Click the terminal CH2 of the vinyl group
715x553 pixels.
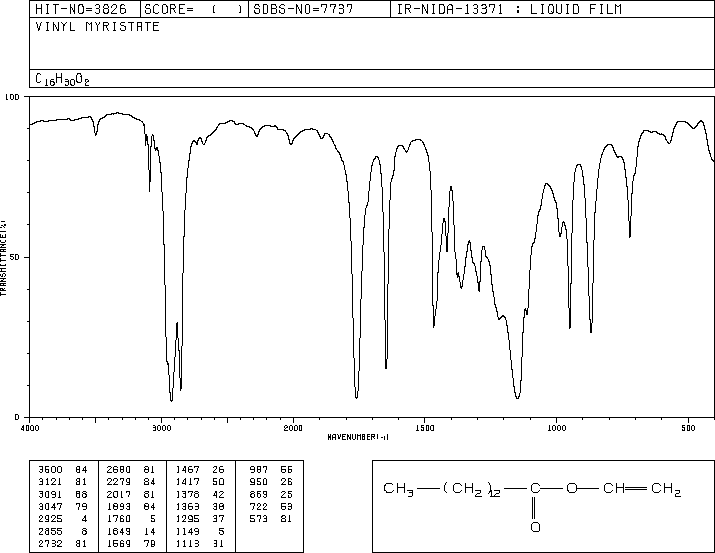click(666, 490)
